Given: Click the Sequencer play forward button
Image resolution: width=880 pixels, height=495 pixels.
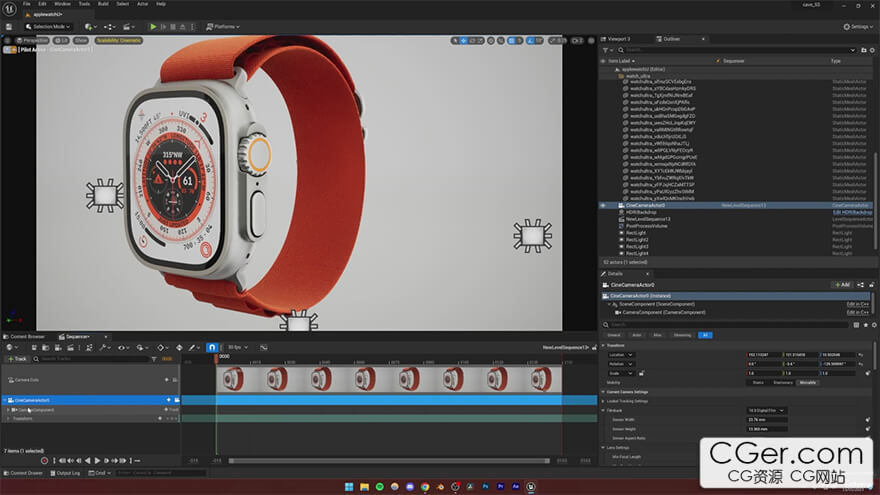Looking at the screenshot, I should pos(97,461).
